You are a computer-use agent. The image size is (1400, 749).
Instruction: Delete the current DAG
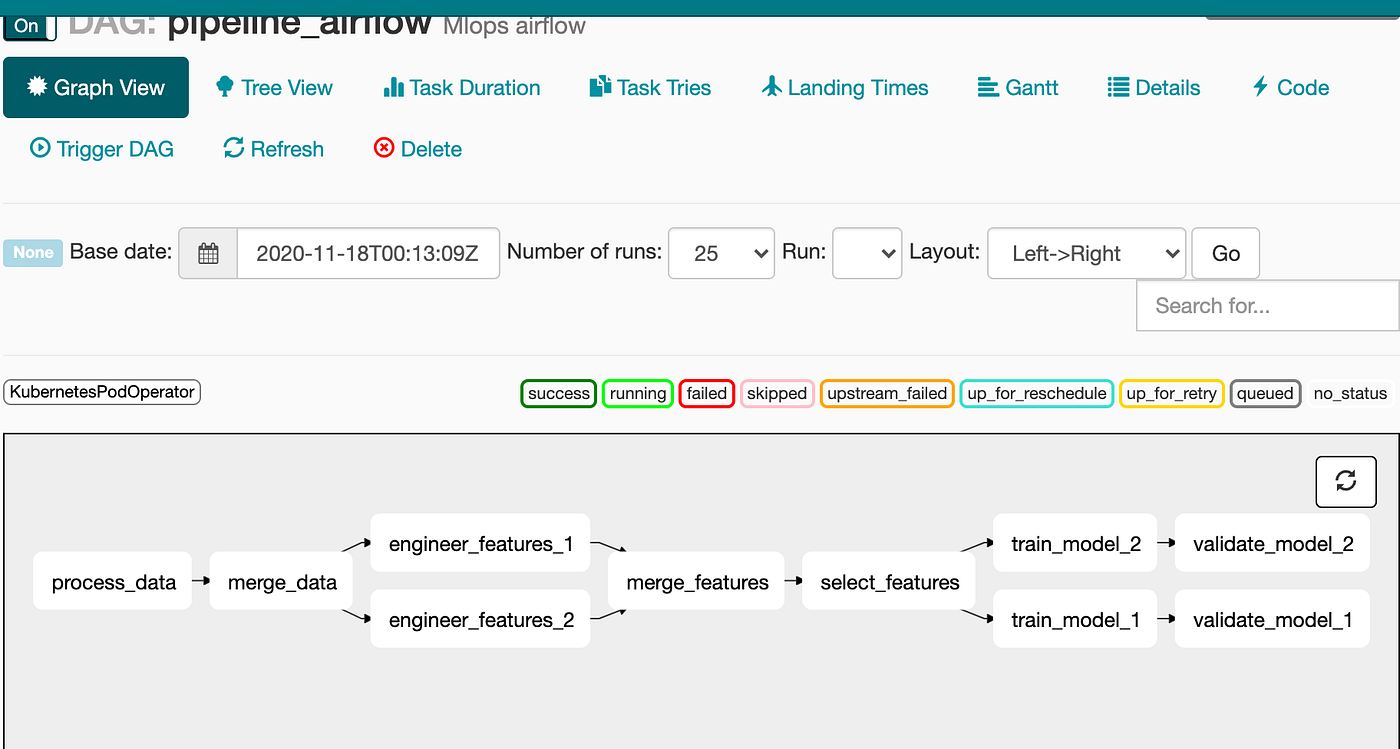(x=417, y=148)
